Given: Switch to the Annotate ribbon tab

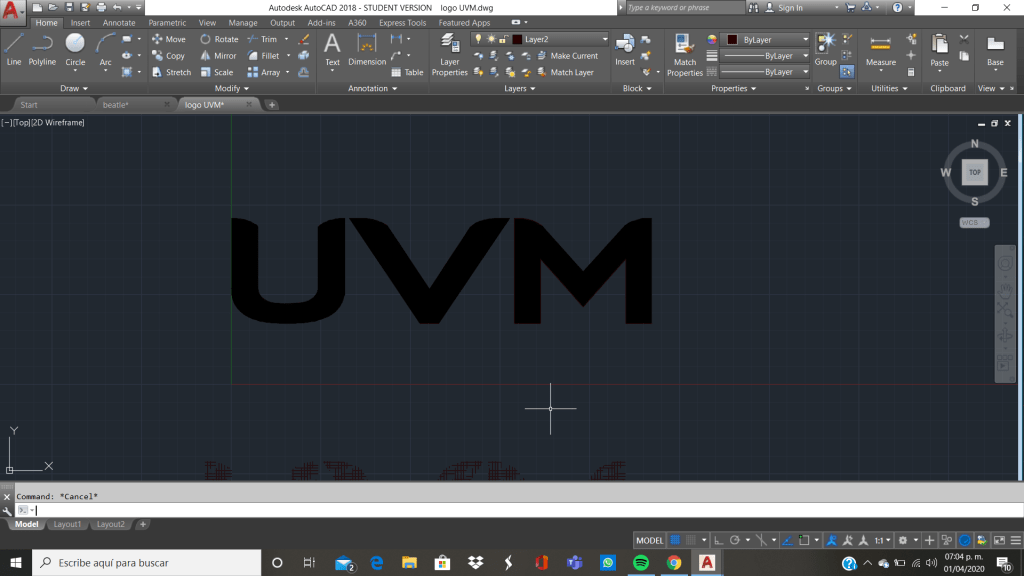Looking at the screenshot, I should (x=119, y=22).
